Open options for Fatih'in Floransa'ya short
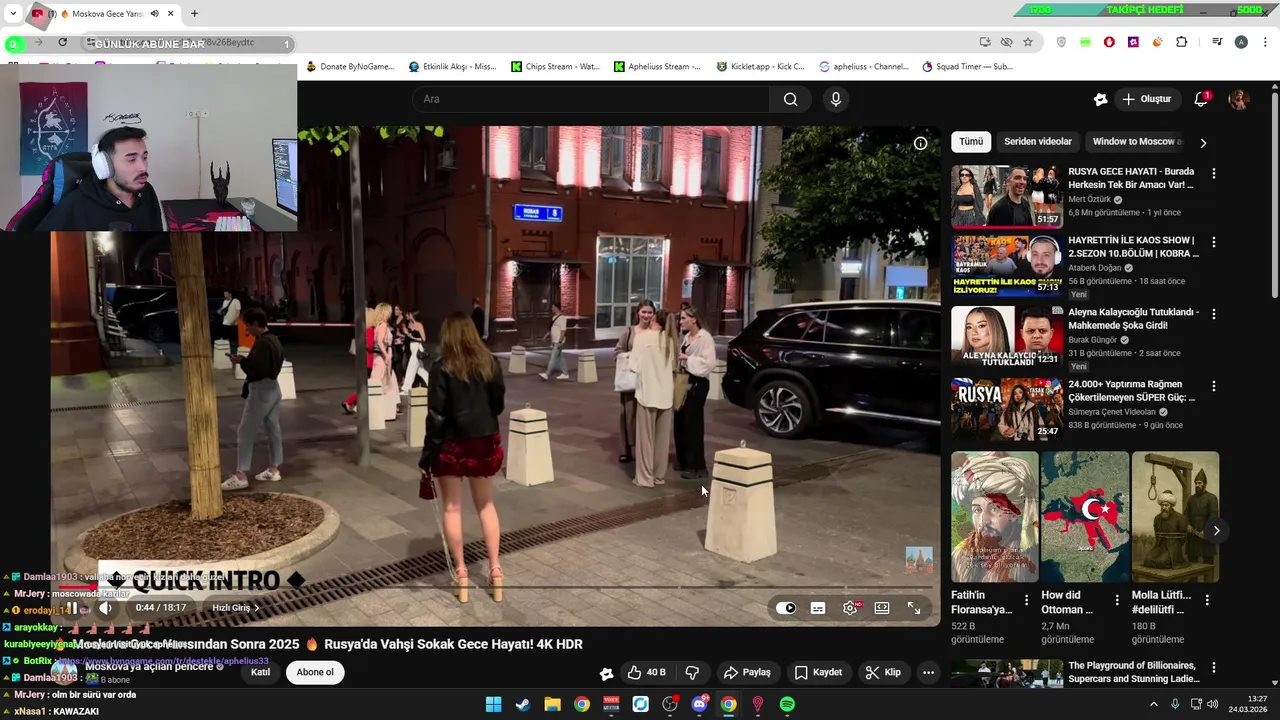The height and width of the screenshot is (720, 1280). (x=1028, y=600)
